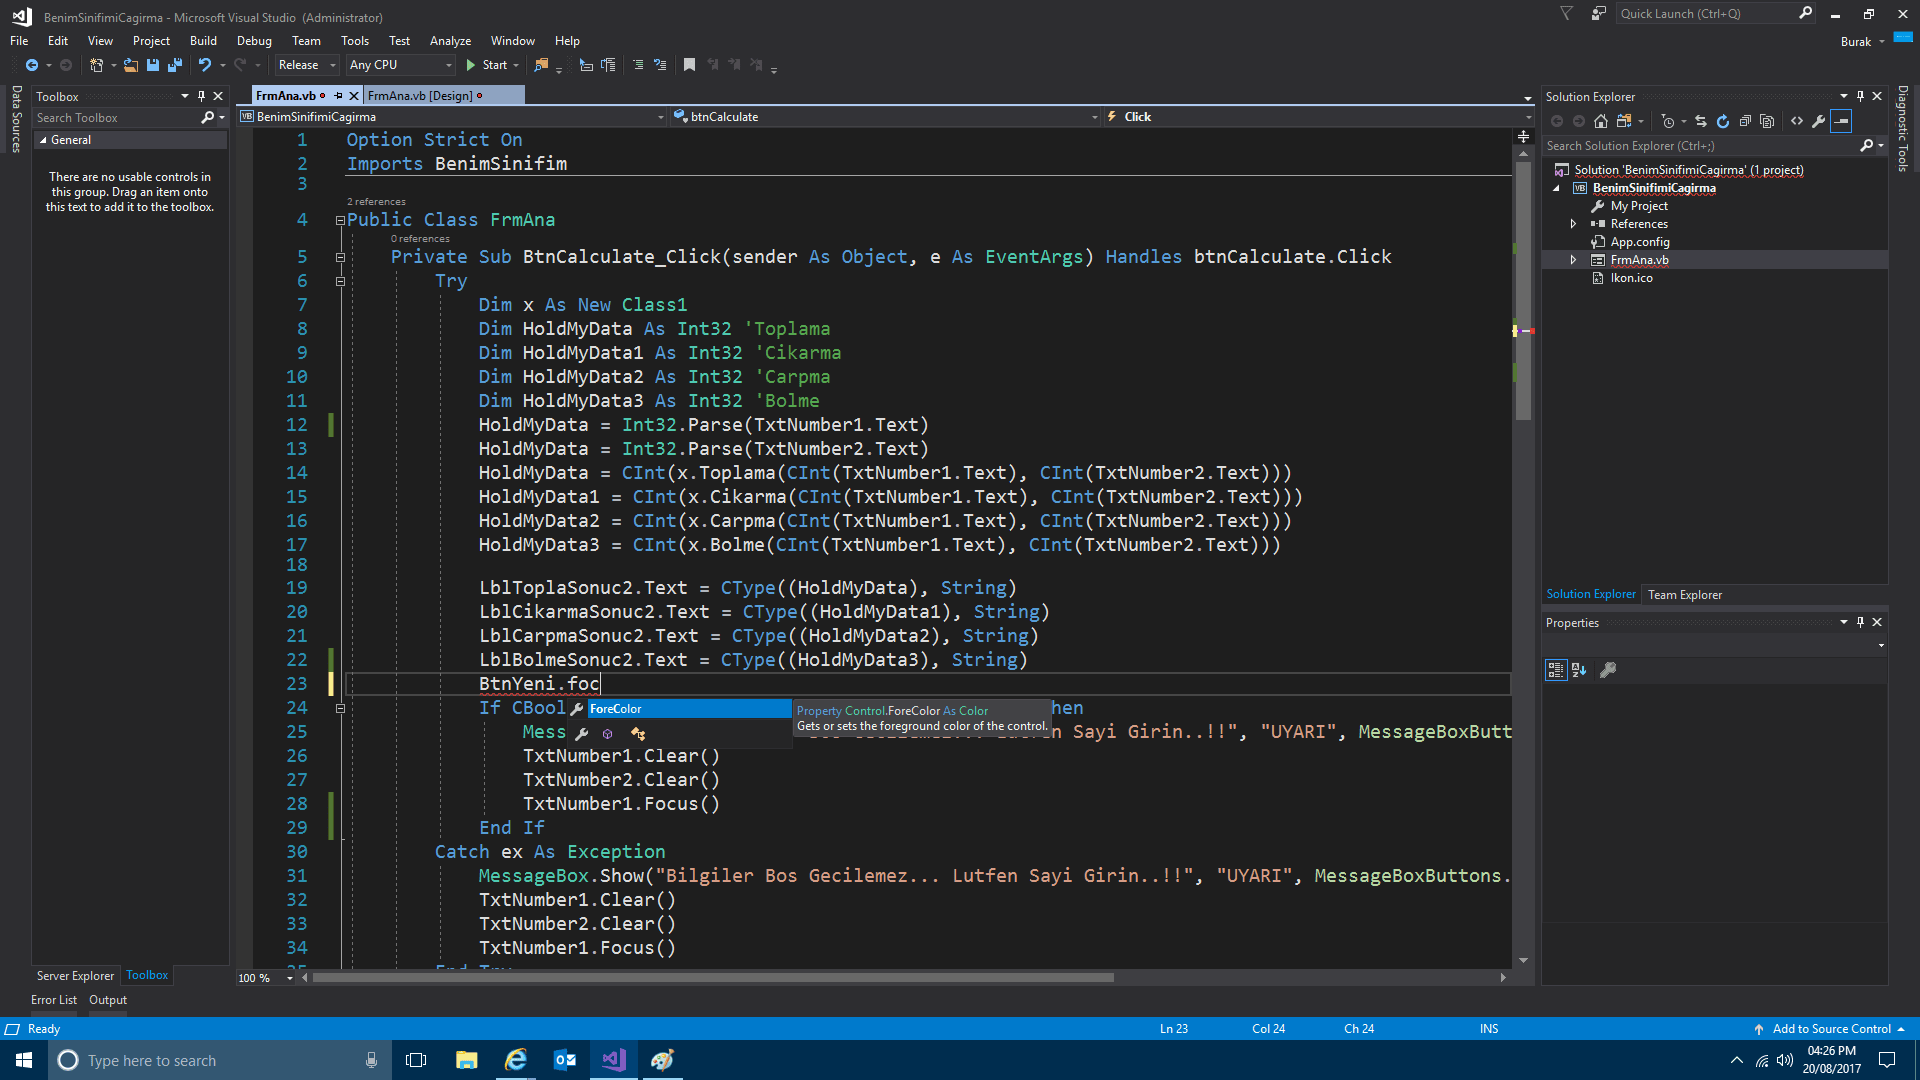Switch Properties panel to alphabetical sorting
This screenshot has width=1920, height=1080.
(1578, 670)
